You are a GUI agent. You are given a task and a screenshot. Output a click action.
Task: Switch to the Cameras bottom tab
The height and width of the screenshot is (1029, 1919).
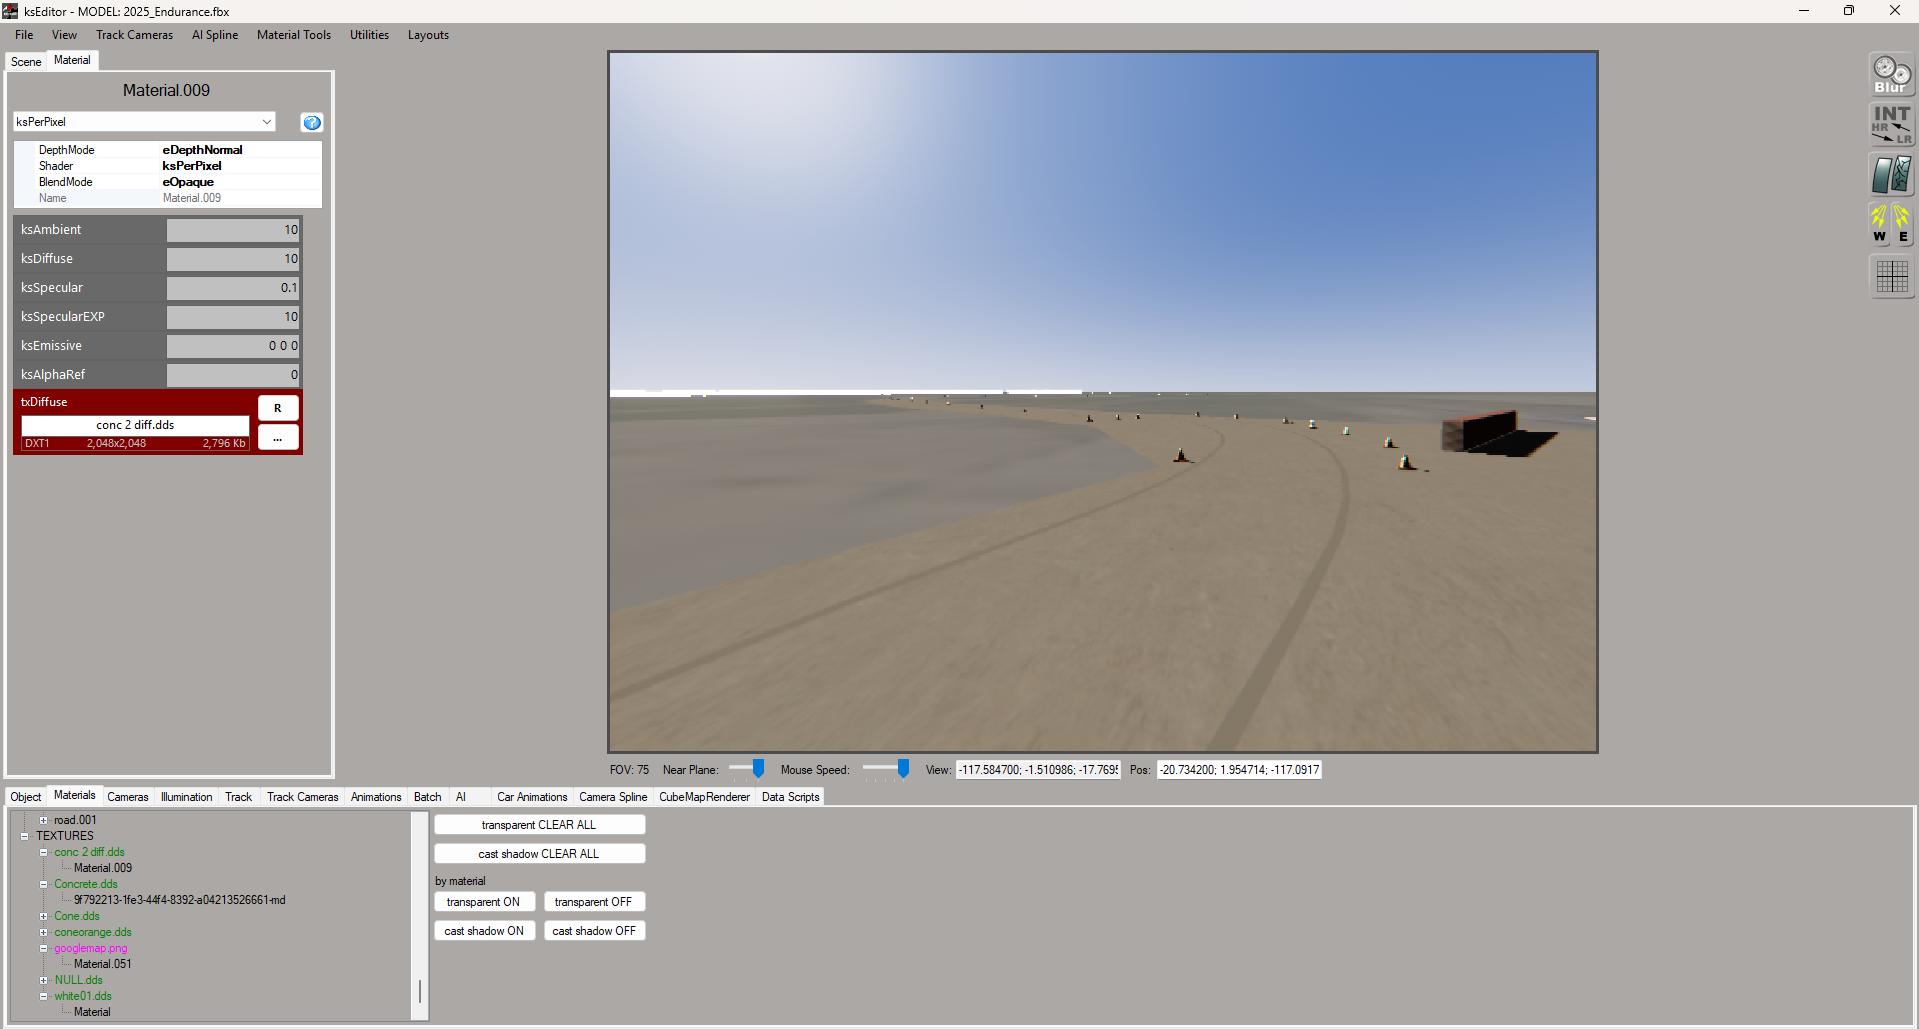pyautogui.click(x=128, y=797)
